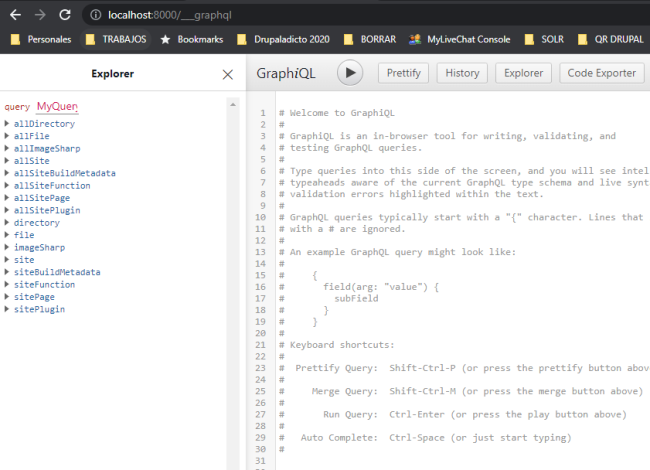This screenshot has width=650, height=470.
Task: Open the Code Exporter
Action: click(601, 73)
